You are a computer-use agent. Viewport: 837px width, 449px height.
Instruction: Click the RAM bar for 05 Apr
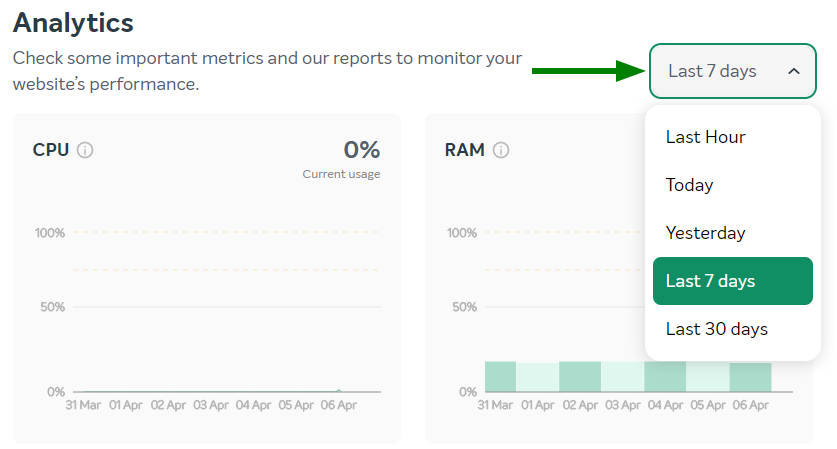coord(707,378)
